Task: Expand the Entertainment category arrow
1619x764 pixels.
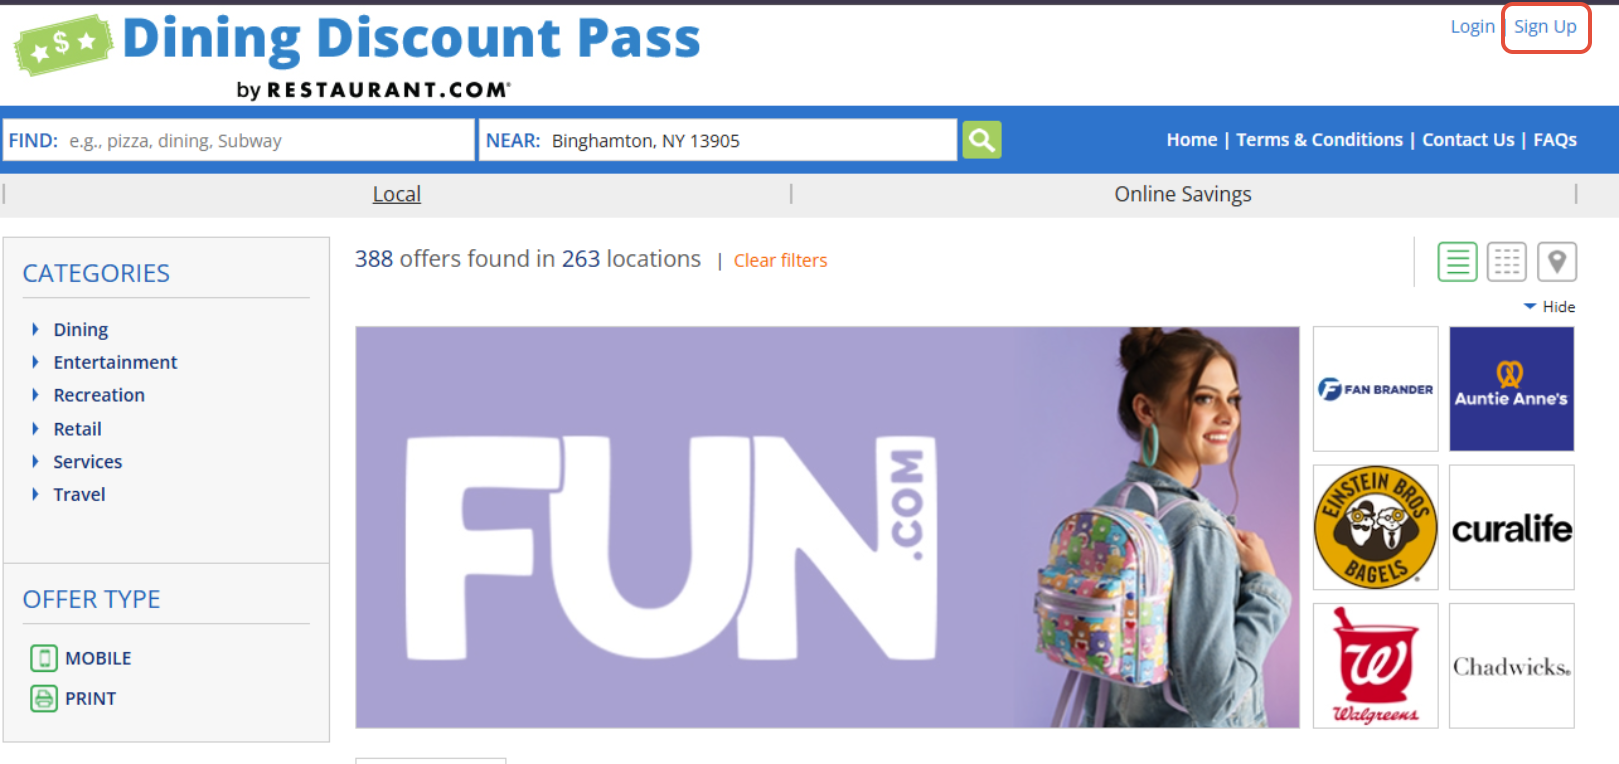Action: 35,362
